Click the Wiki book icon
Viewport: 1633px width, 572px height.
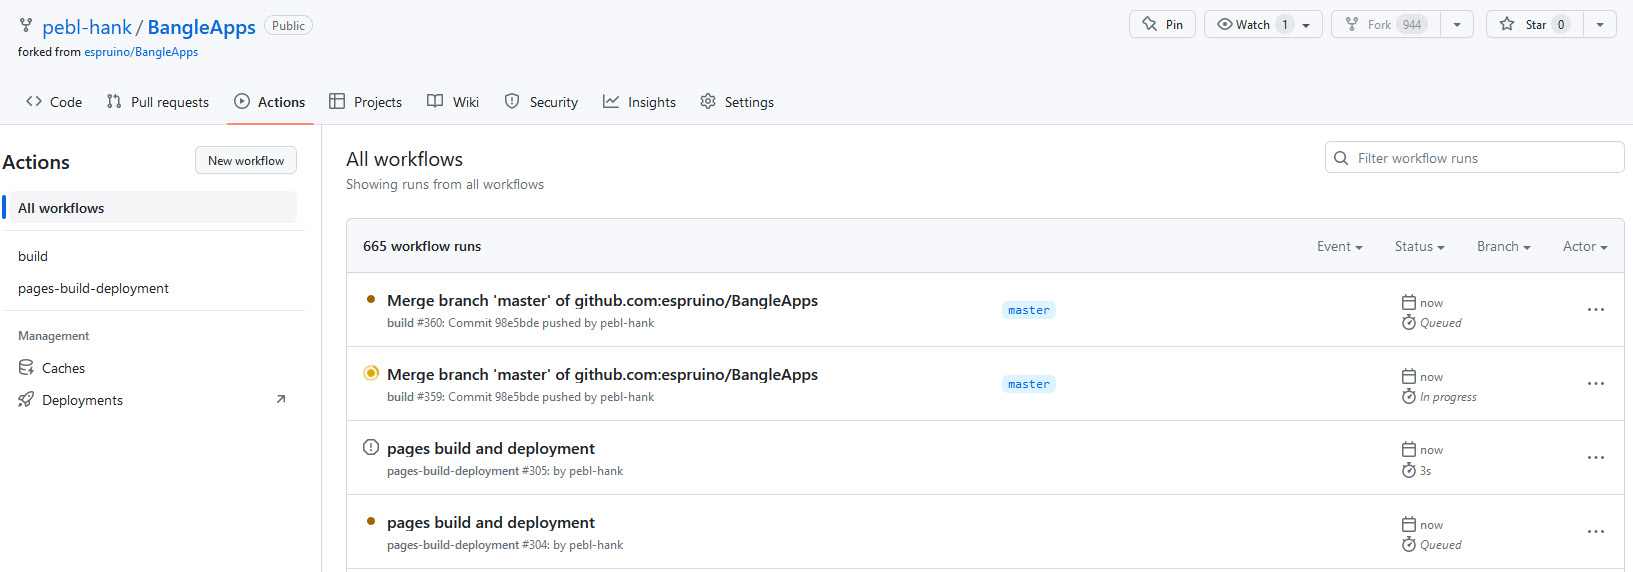click(435, 101)
